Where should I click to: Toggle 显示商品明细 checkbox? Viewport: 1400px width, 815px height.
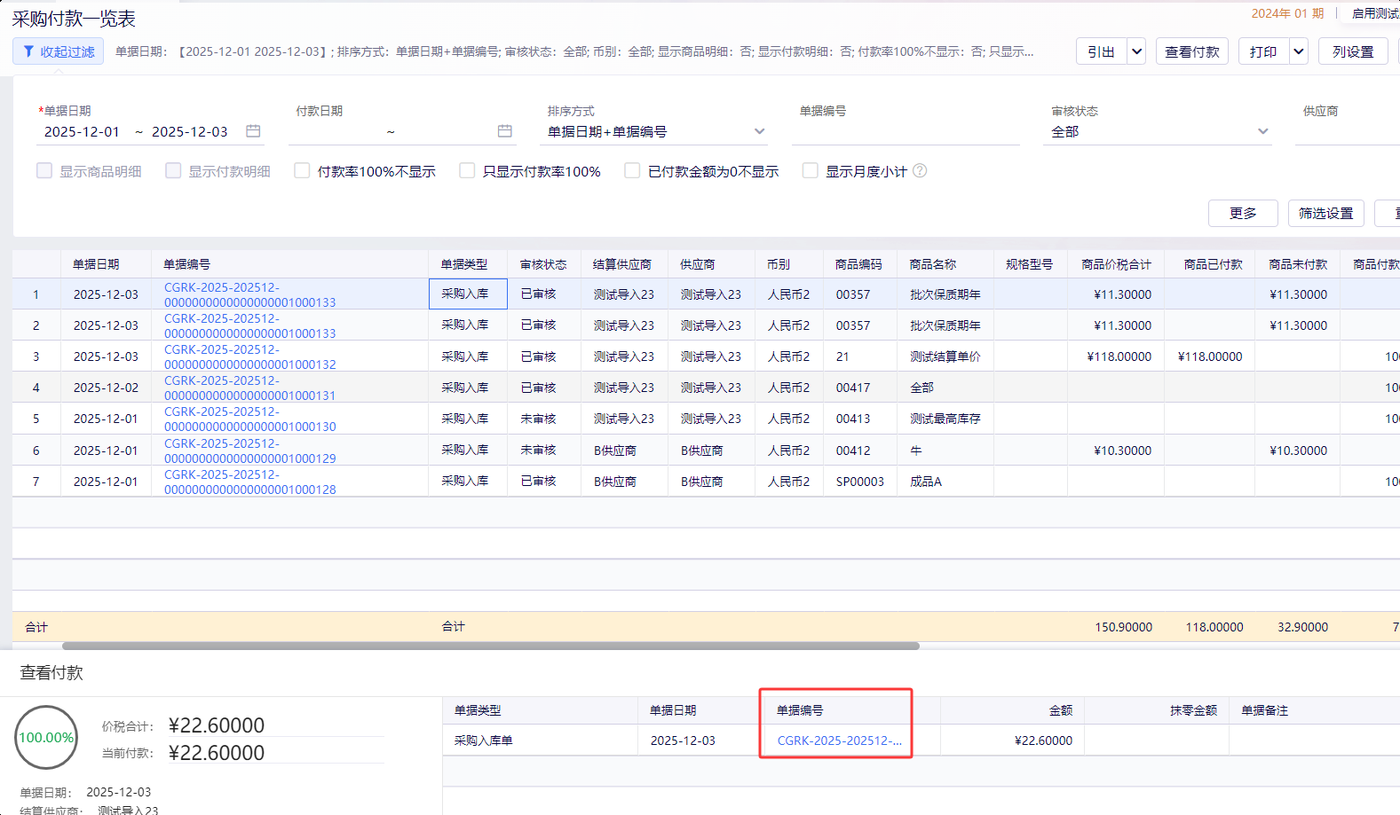pos(44,171)
